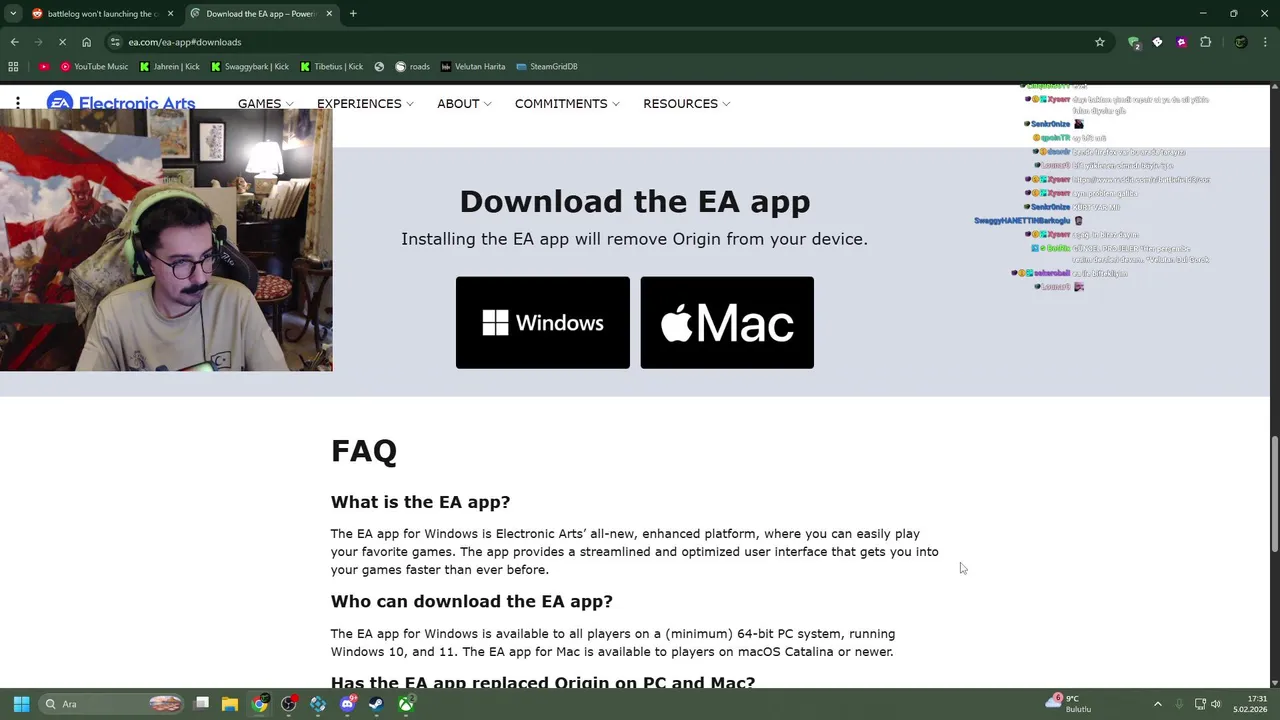Click the globe bookmark icon
The width and height of the screenshot is (1280, 720).
tap(380, 67)
